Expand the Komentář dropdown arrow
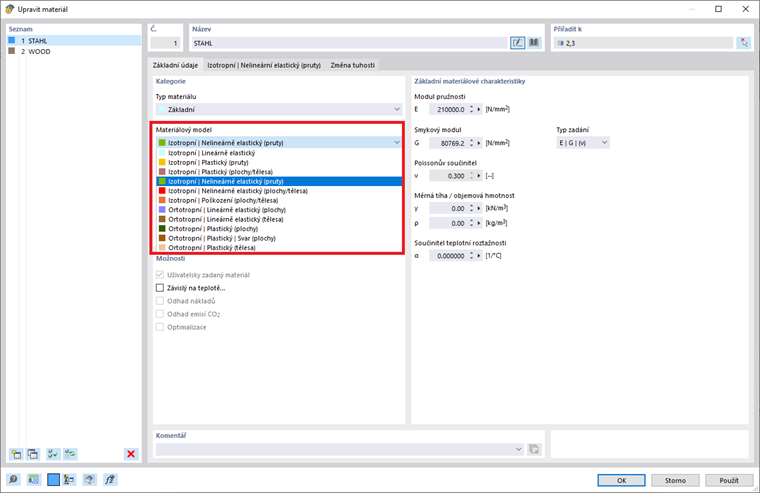The width and height of the screenshot is (760, 493). coord(518,449)
